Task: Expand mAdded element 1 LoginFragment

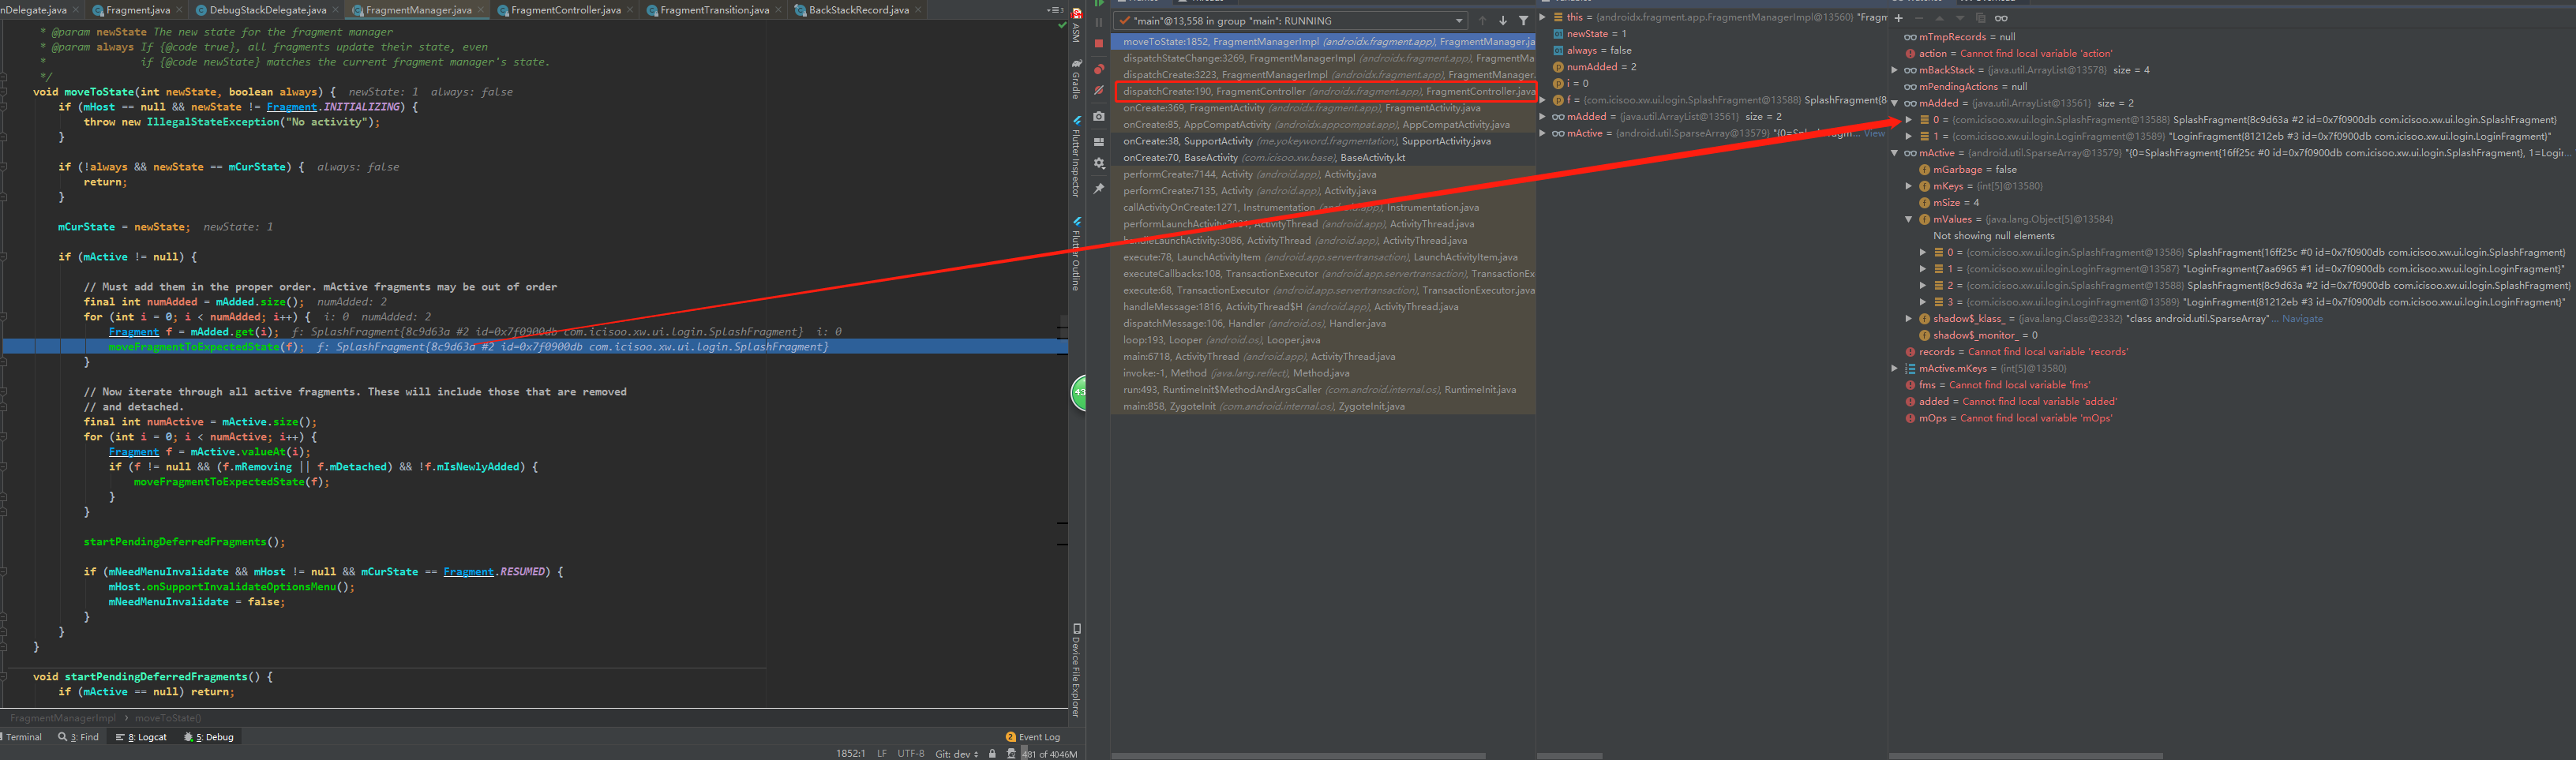Action: pyautogui.click(x=1909, y=136)
